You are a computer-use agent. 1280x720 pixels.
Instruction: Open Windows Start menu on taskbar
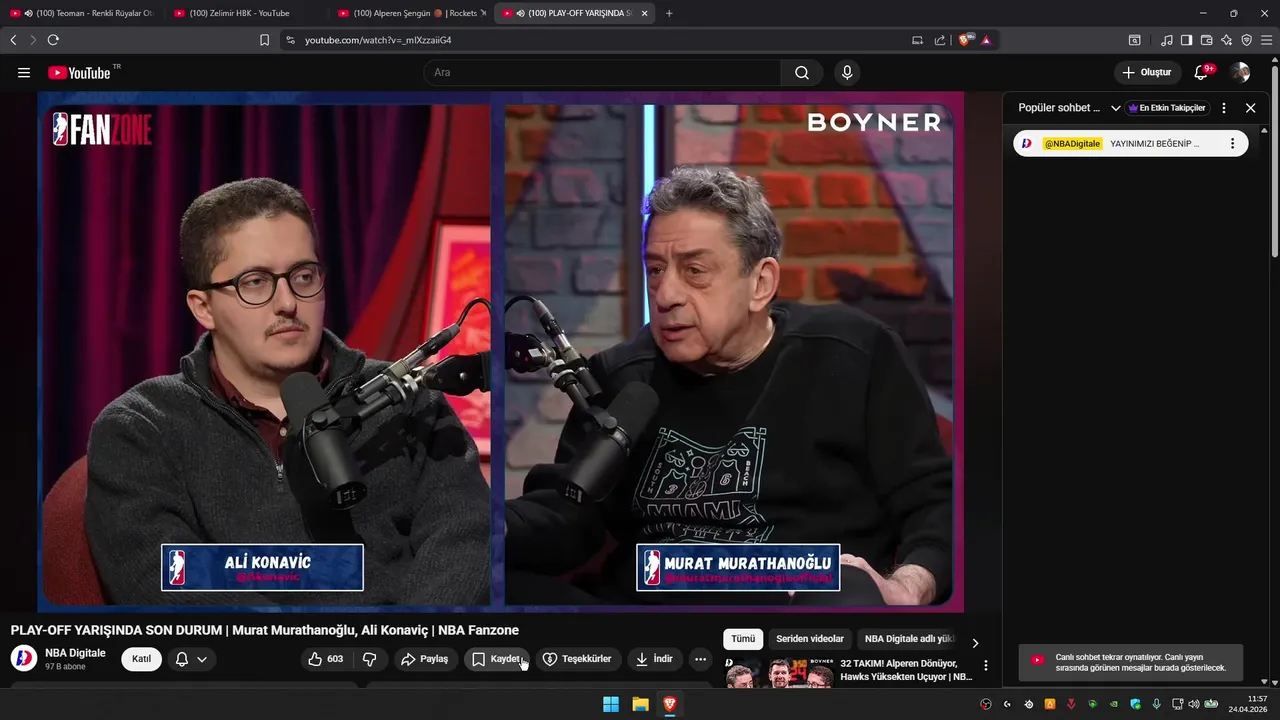[611, 704]
